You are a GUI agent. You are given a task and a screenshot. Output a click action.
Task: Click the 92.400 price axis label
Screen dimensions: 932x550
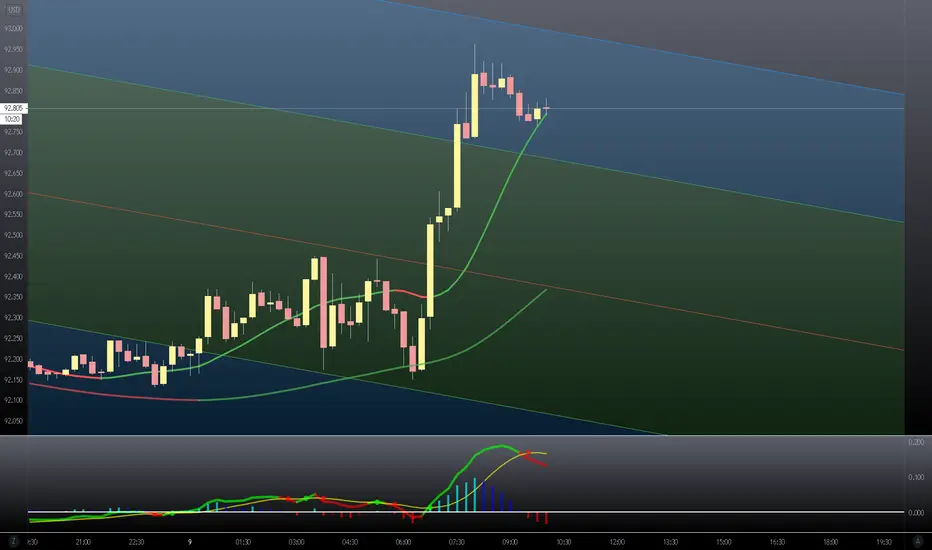tap(13, 277)
